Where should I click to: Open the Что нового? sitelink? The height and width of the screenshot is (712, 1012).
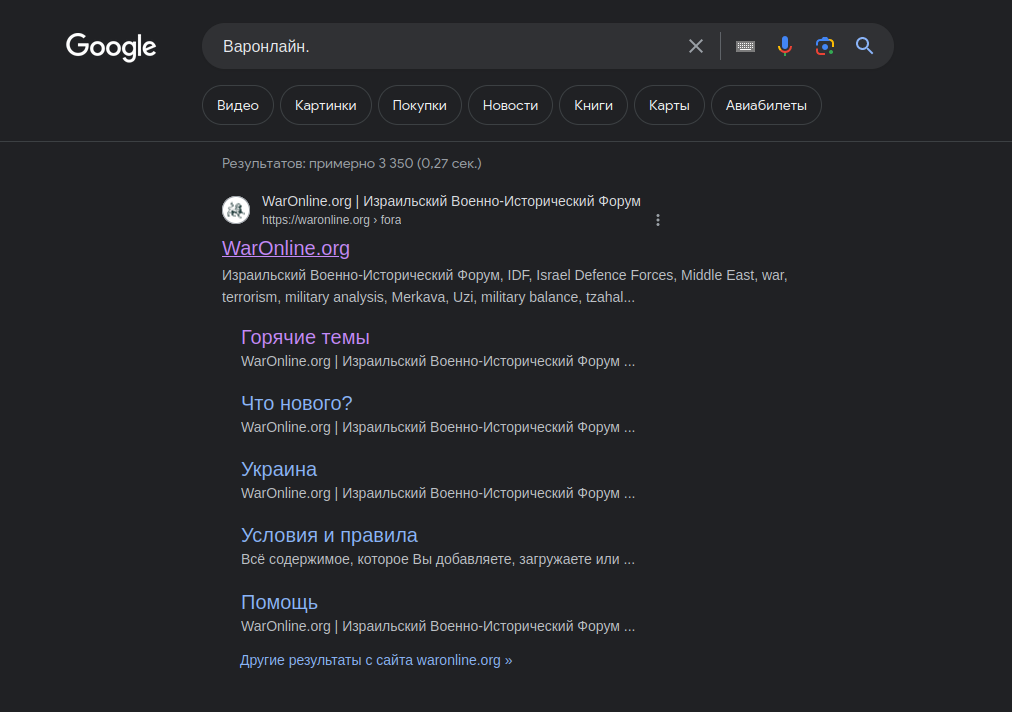click(x=296, y=403)
